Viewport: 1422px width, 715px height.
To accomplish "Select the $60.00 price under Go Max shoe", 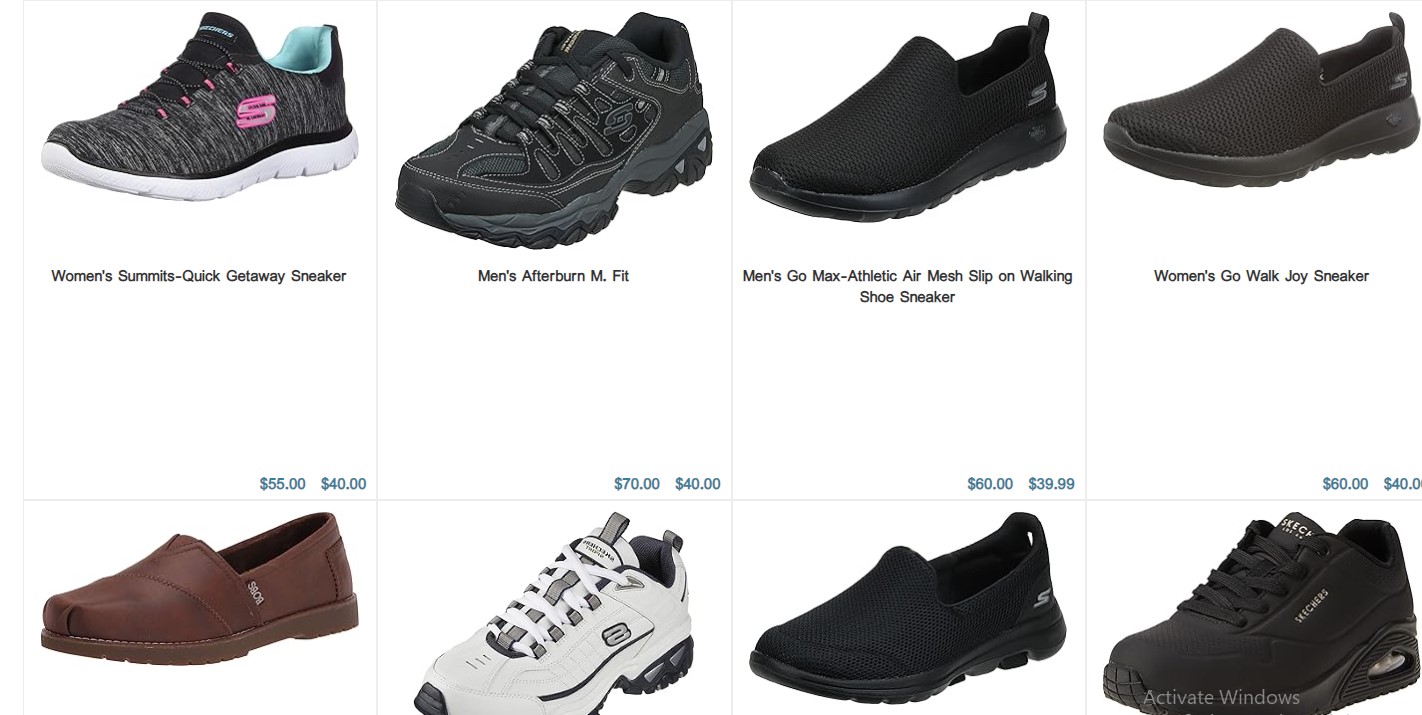I will coord(990,484).
